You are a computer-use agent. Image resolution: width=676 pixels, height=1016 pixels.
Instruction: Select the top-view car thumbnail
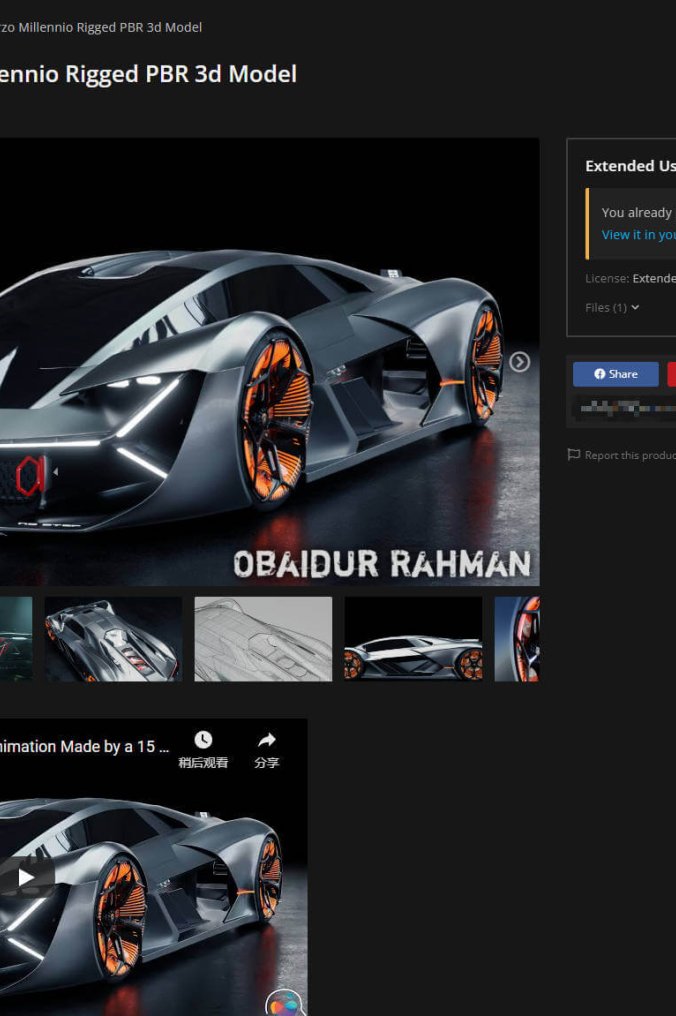pos(113,639)
